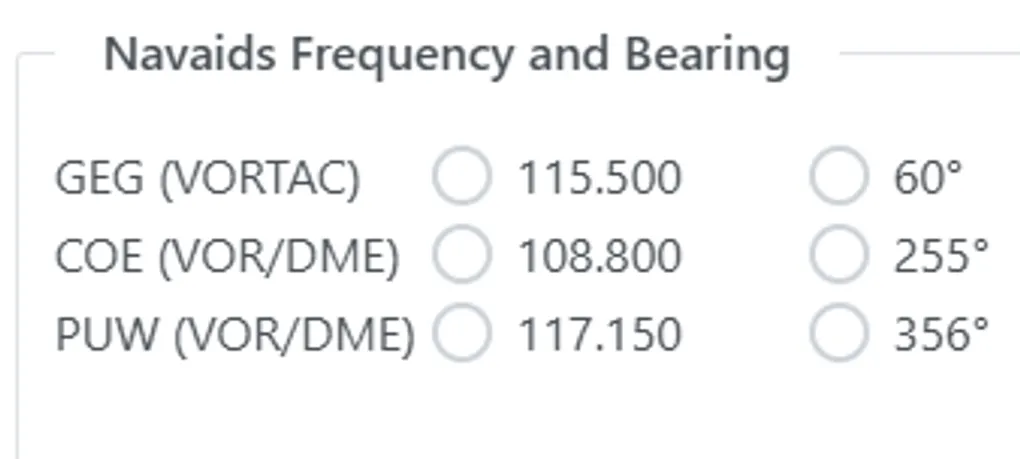The width and height of the screenshot is (1020, 459).
Task: Click (VOR/DME) text in the PUW row
Action: pos(293,335)
